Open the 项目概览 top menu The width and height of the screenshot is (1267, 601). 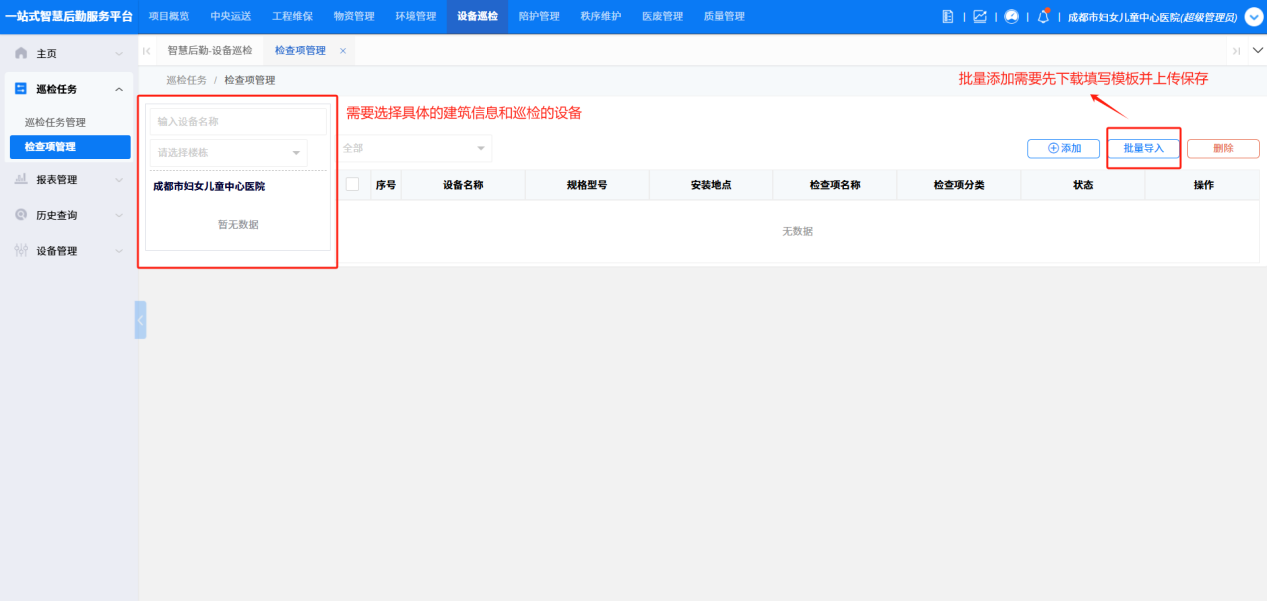[169, 17]
